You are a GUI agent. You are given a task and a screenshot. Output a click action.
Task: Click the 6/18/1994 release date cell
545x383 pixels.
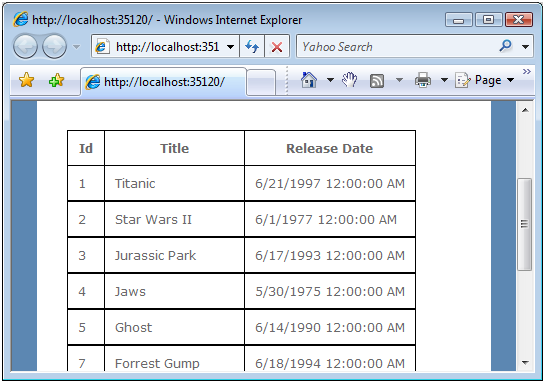(330, 359)
